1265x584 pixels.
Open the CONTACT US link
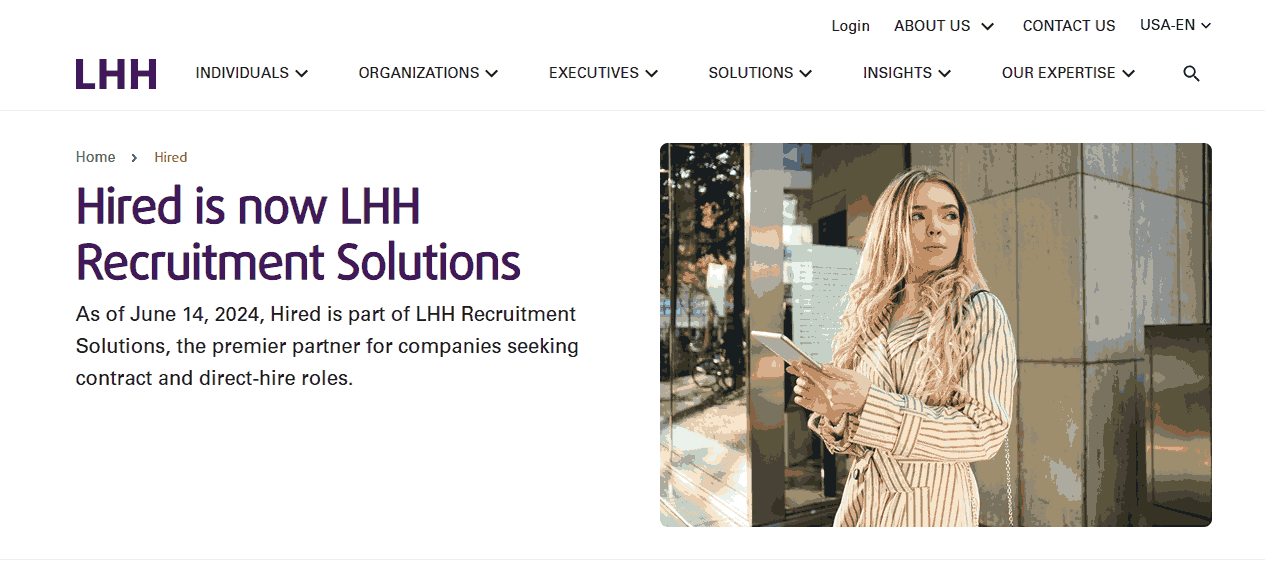[x=1069, y=26]
